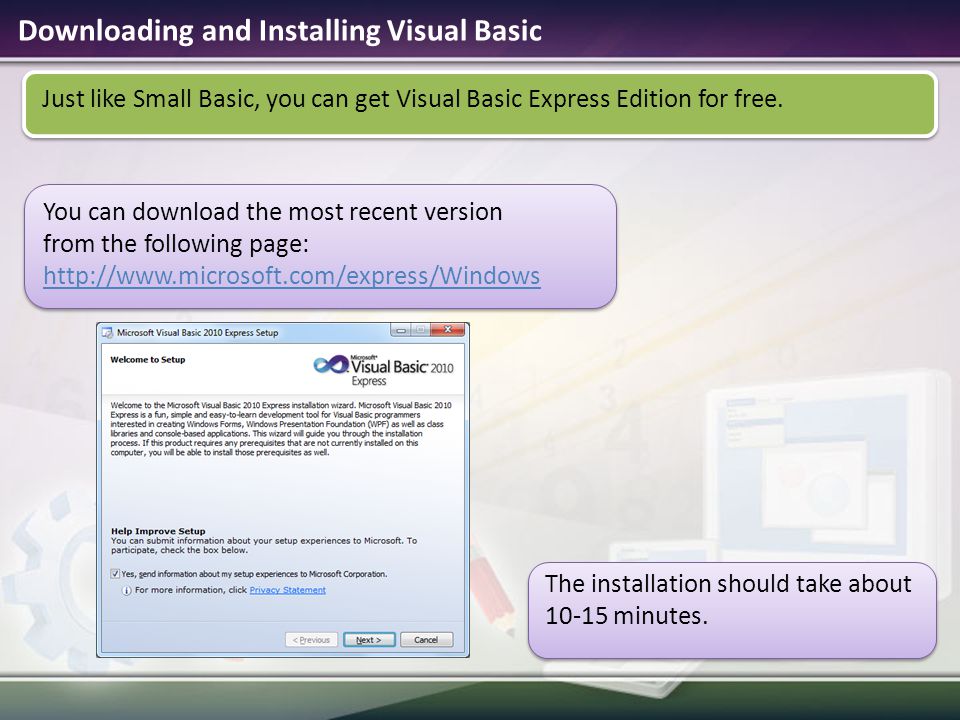Open the Privacy Statement link
960x720 pixels.
(288, 590)
